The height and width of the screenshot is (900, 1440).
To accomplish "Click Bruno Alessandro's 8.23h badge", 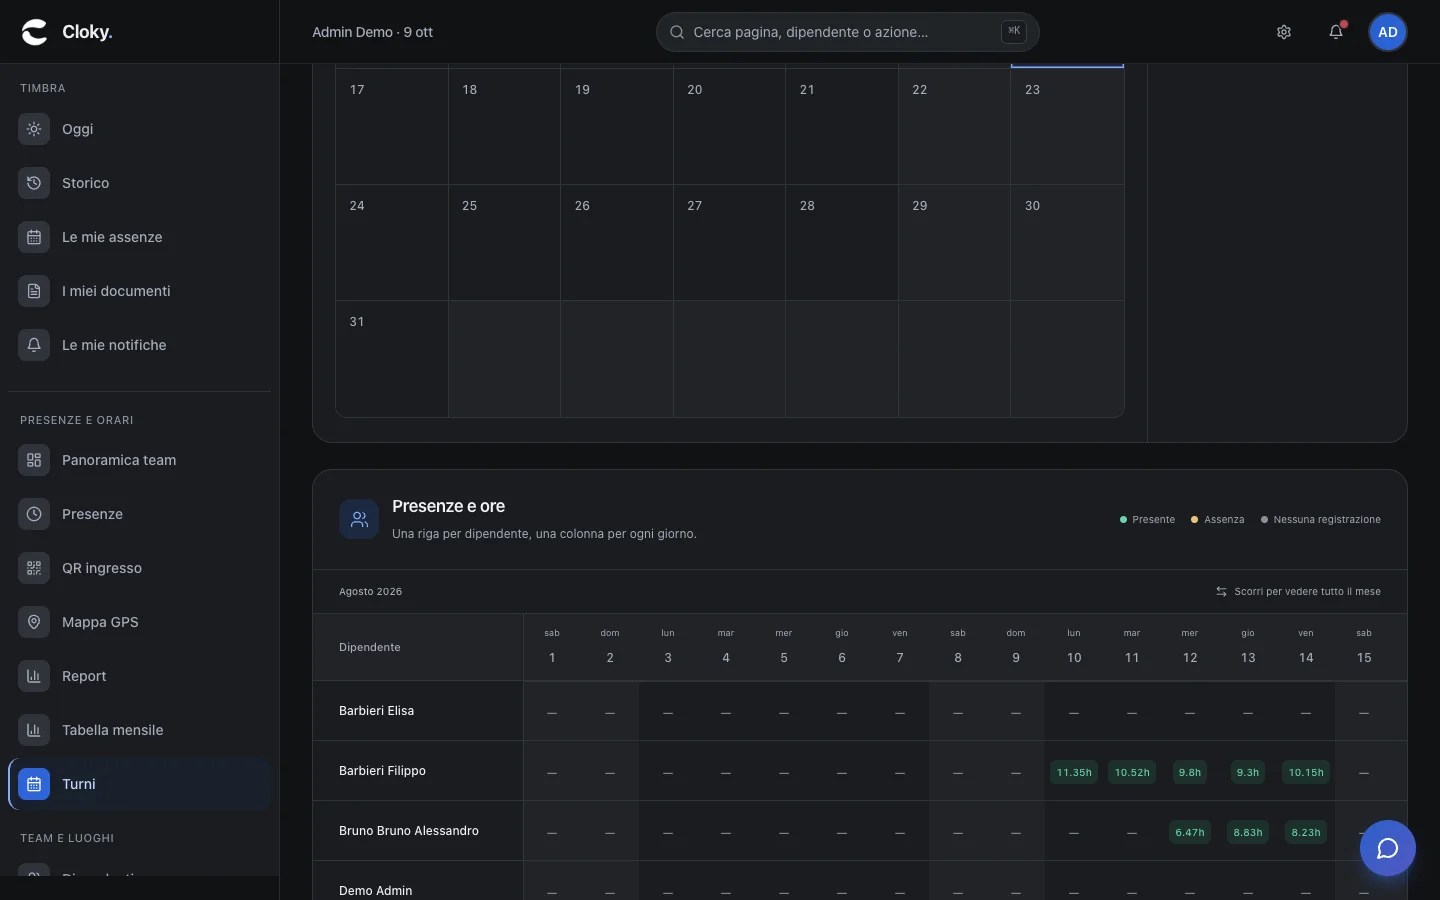I will point(1306,832).
